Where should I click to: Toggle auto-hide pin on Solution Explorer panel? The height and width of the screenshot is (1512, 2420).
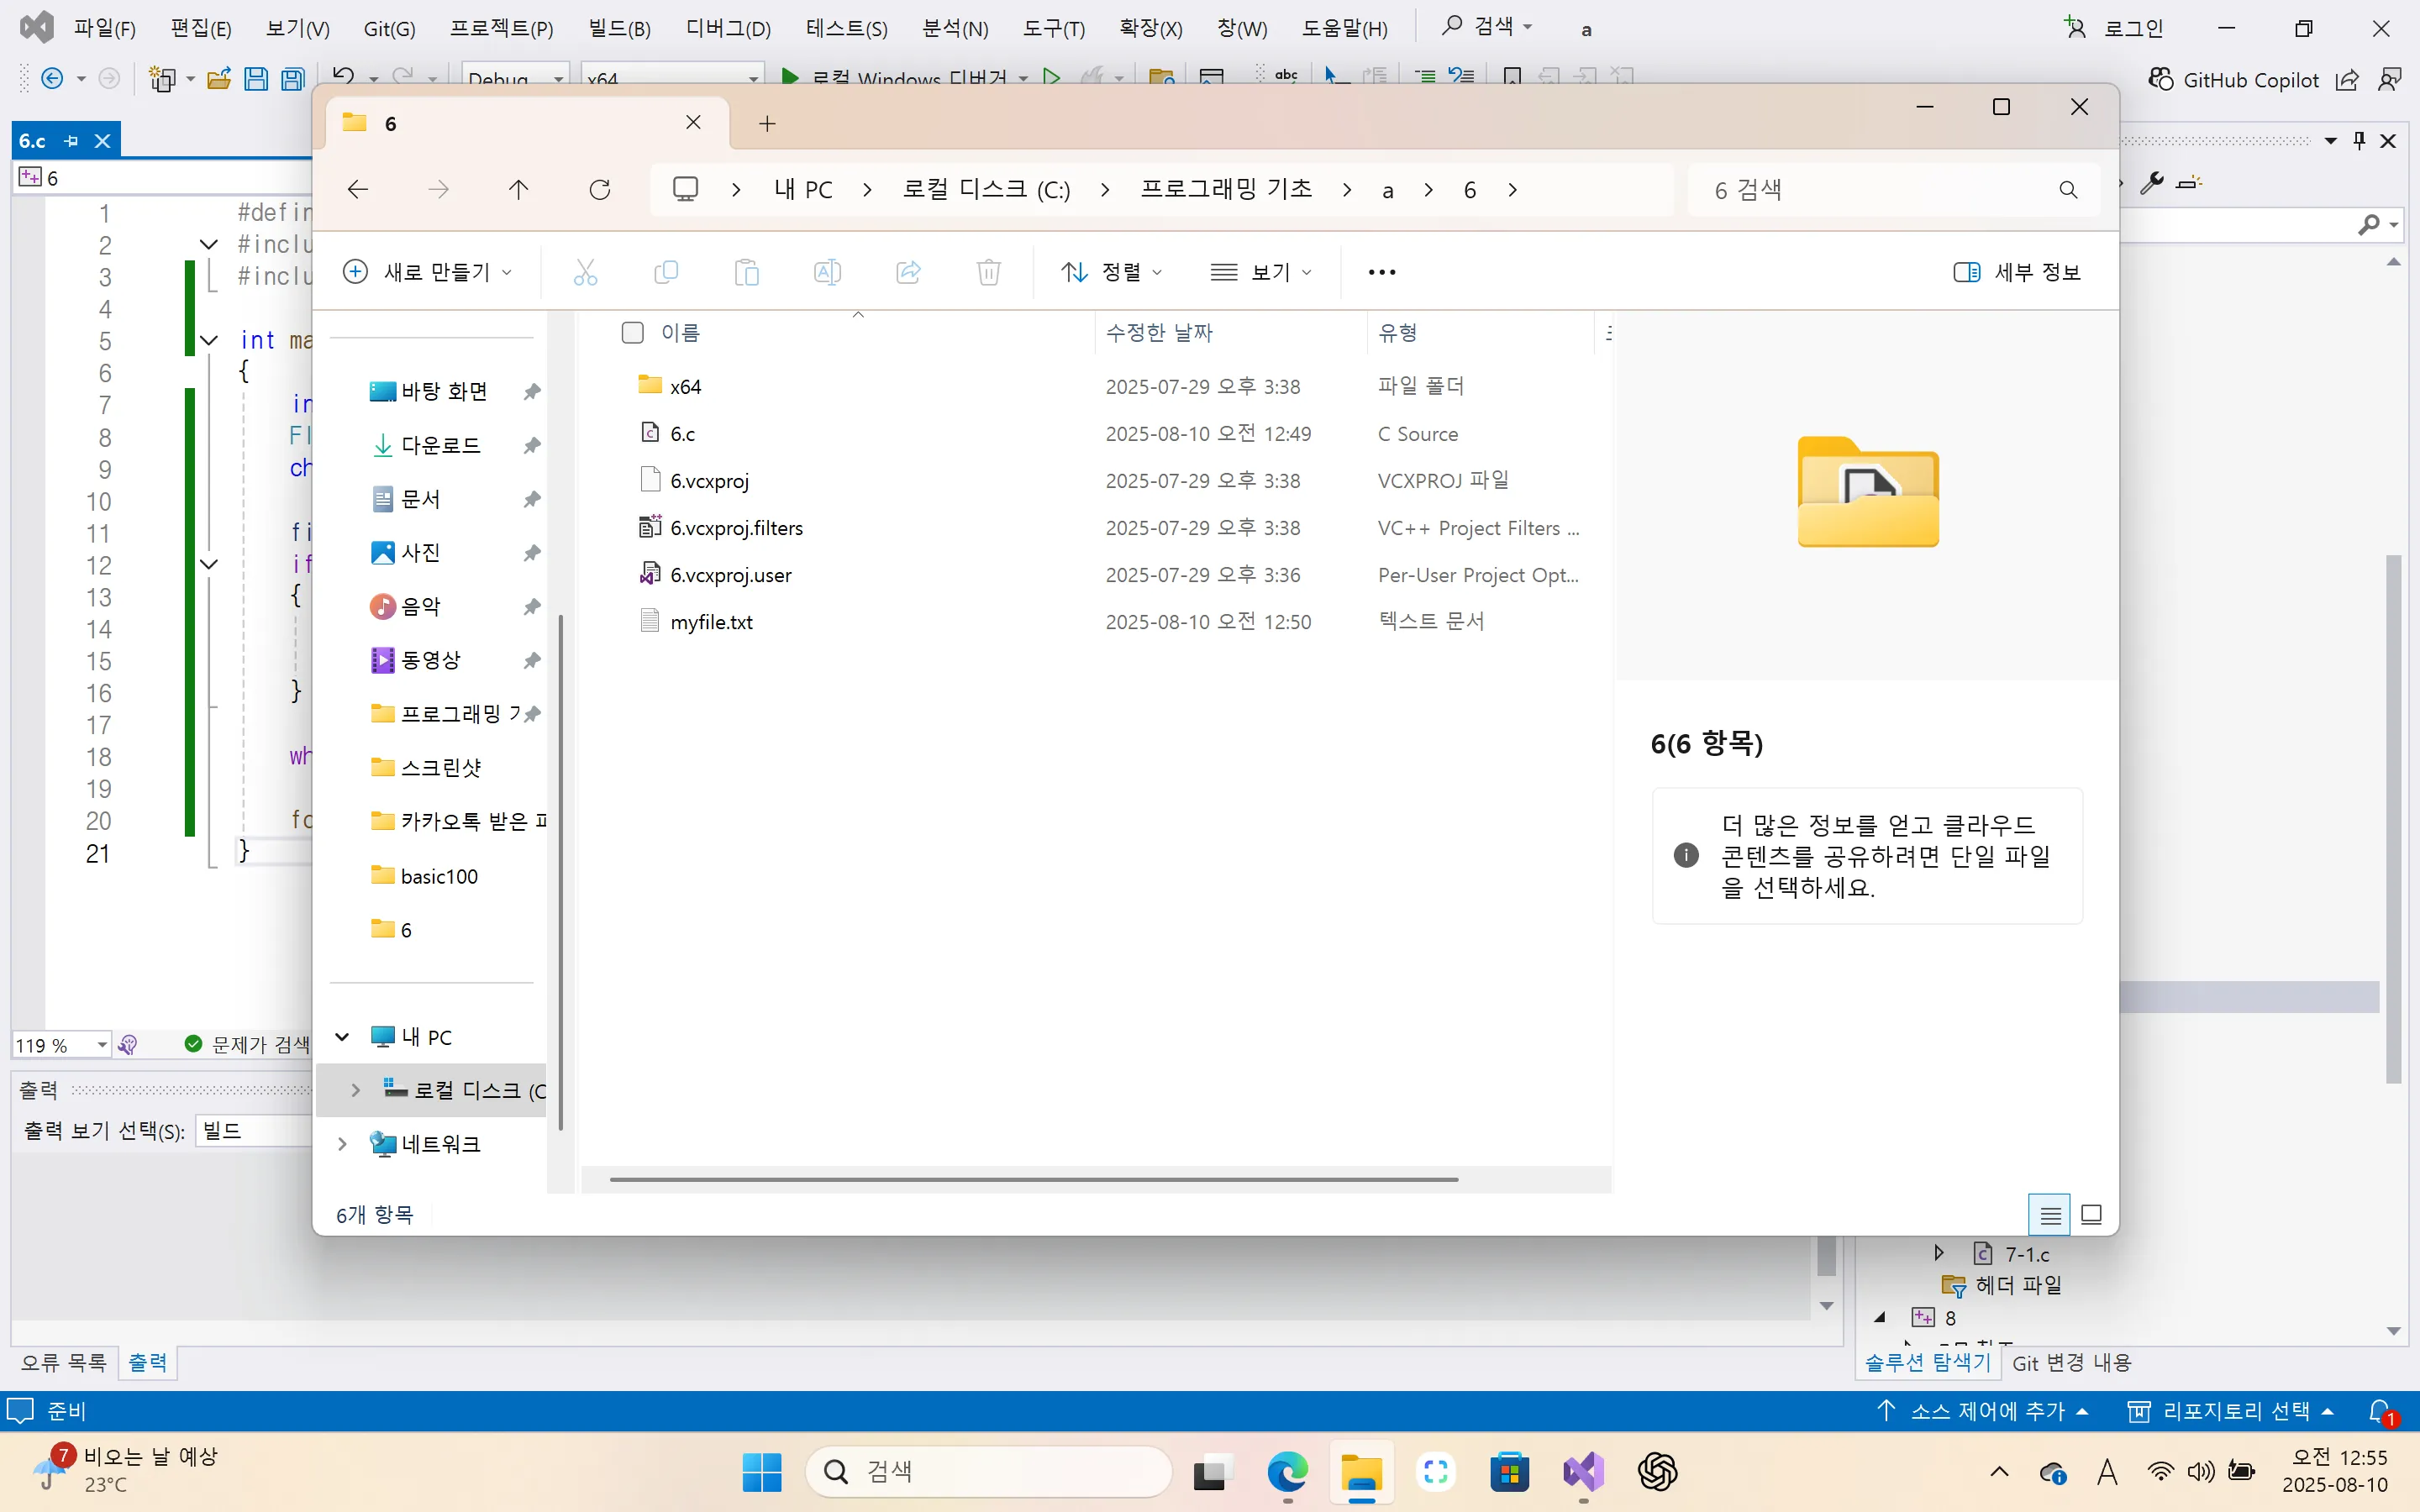click(2359, 141)
